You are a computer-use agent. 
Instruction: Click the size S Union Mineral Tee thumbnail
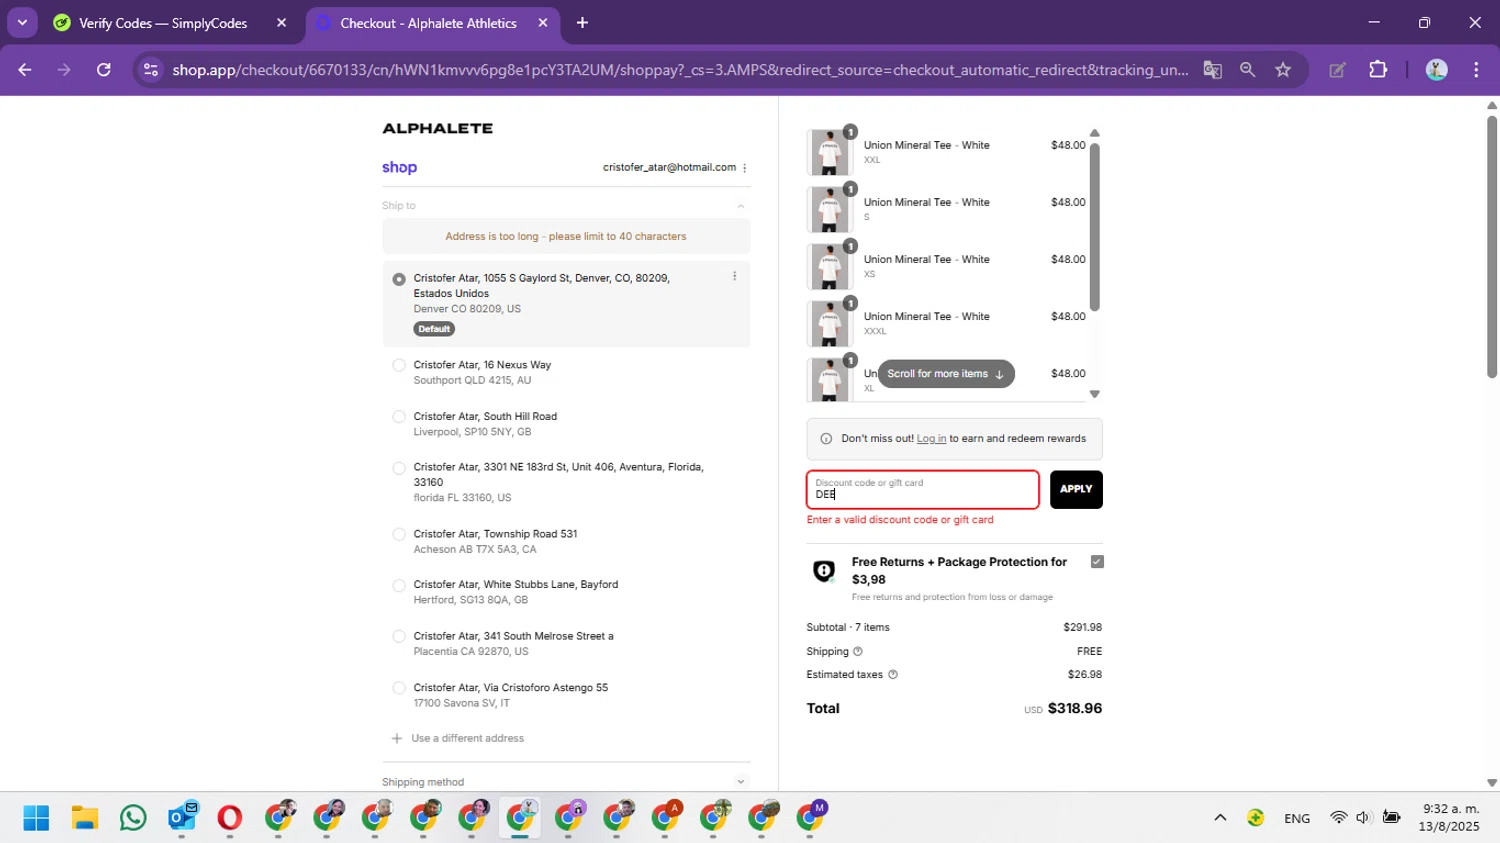(829, 209)
